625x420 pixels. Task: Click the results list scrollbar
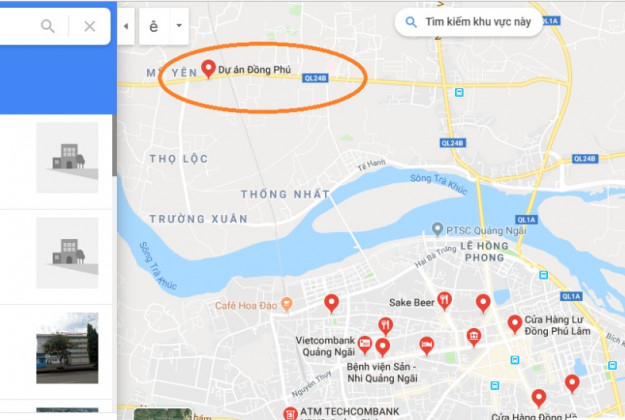[x=114, y=145]
